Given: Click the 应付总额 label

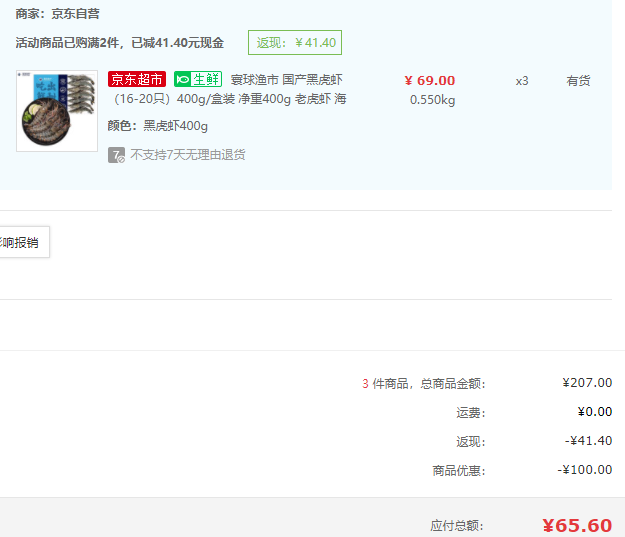Looking at the screenshot, I should [457, 526].
